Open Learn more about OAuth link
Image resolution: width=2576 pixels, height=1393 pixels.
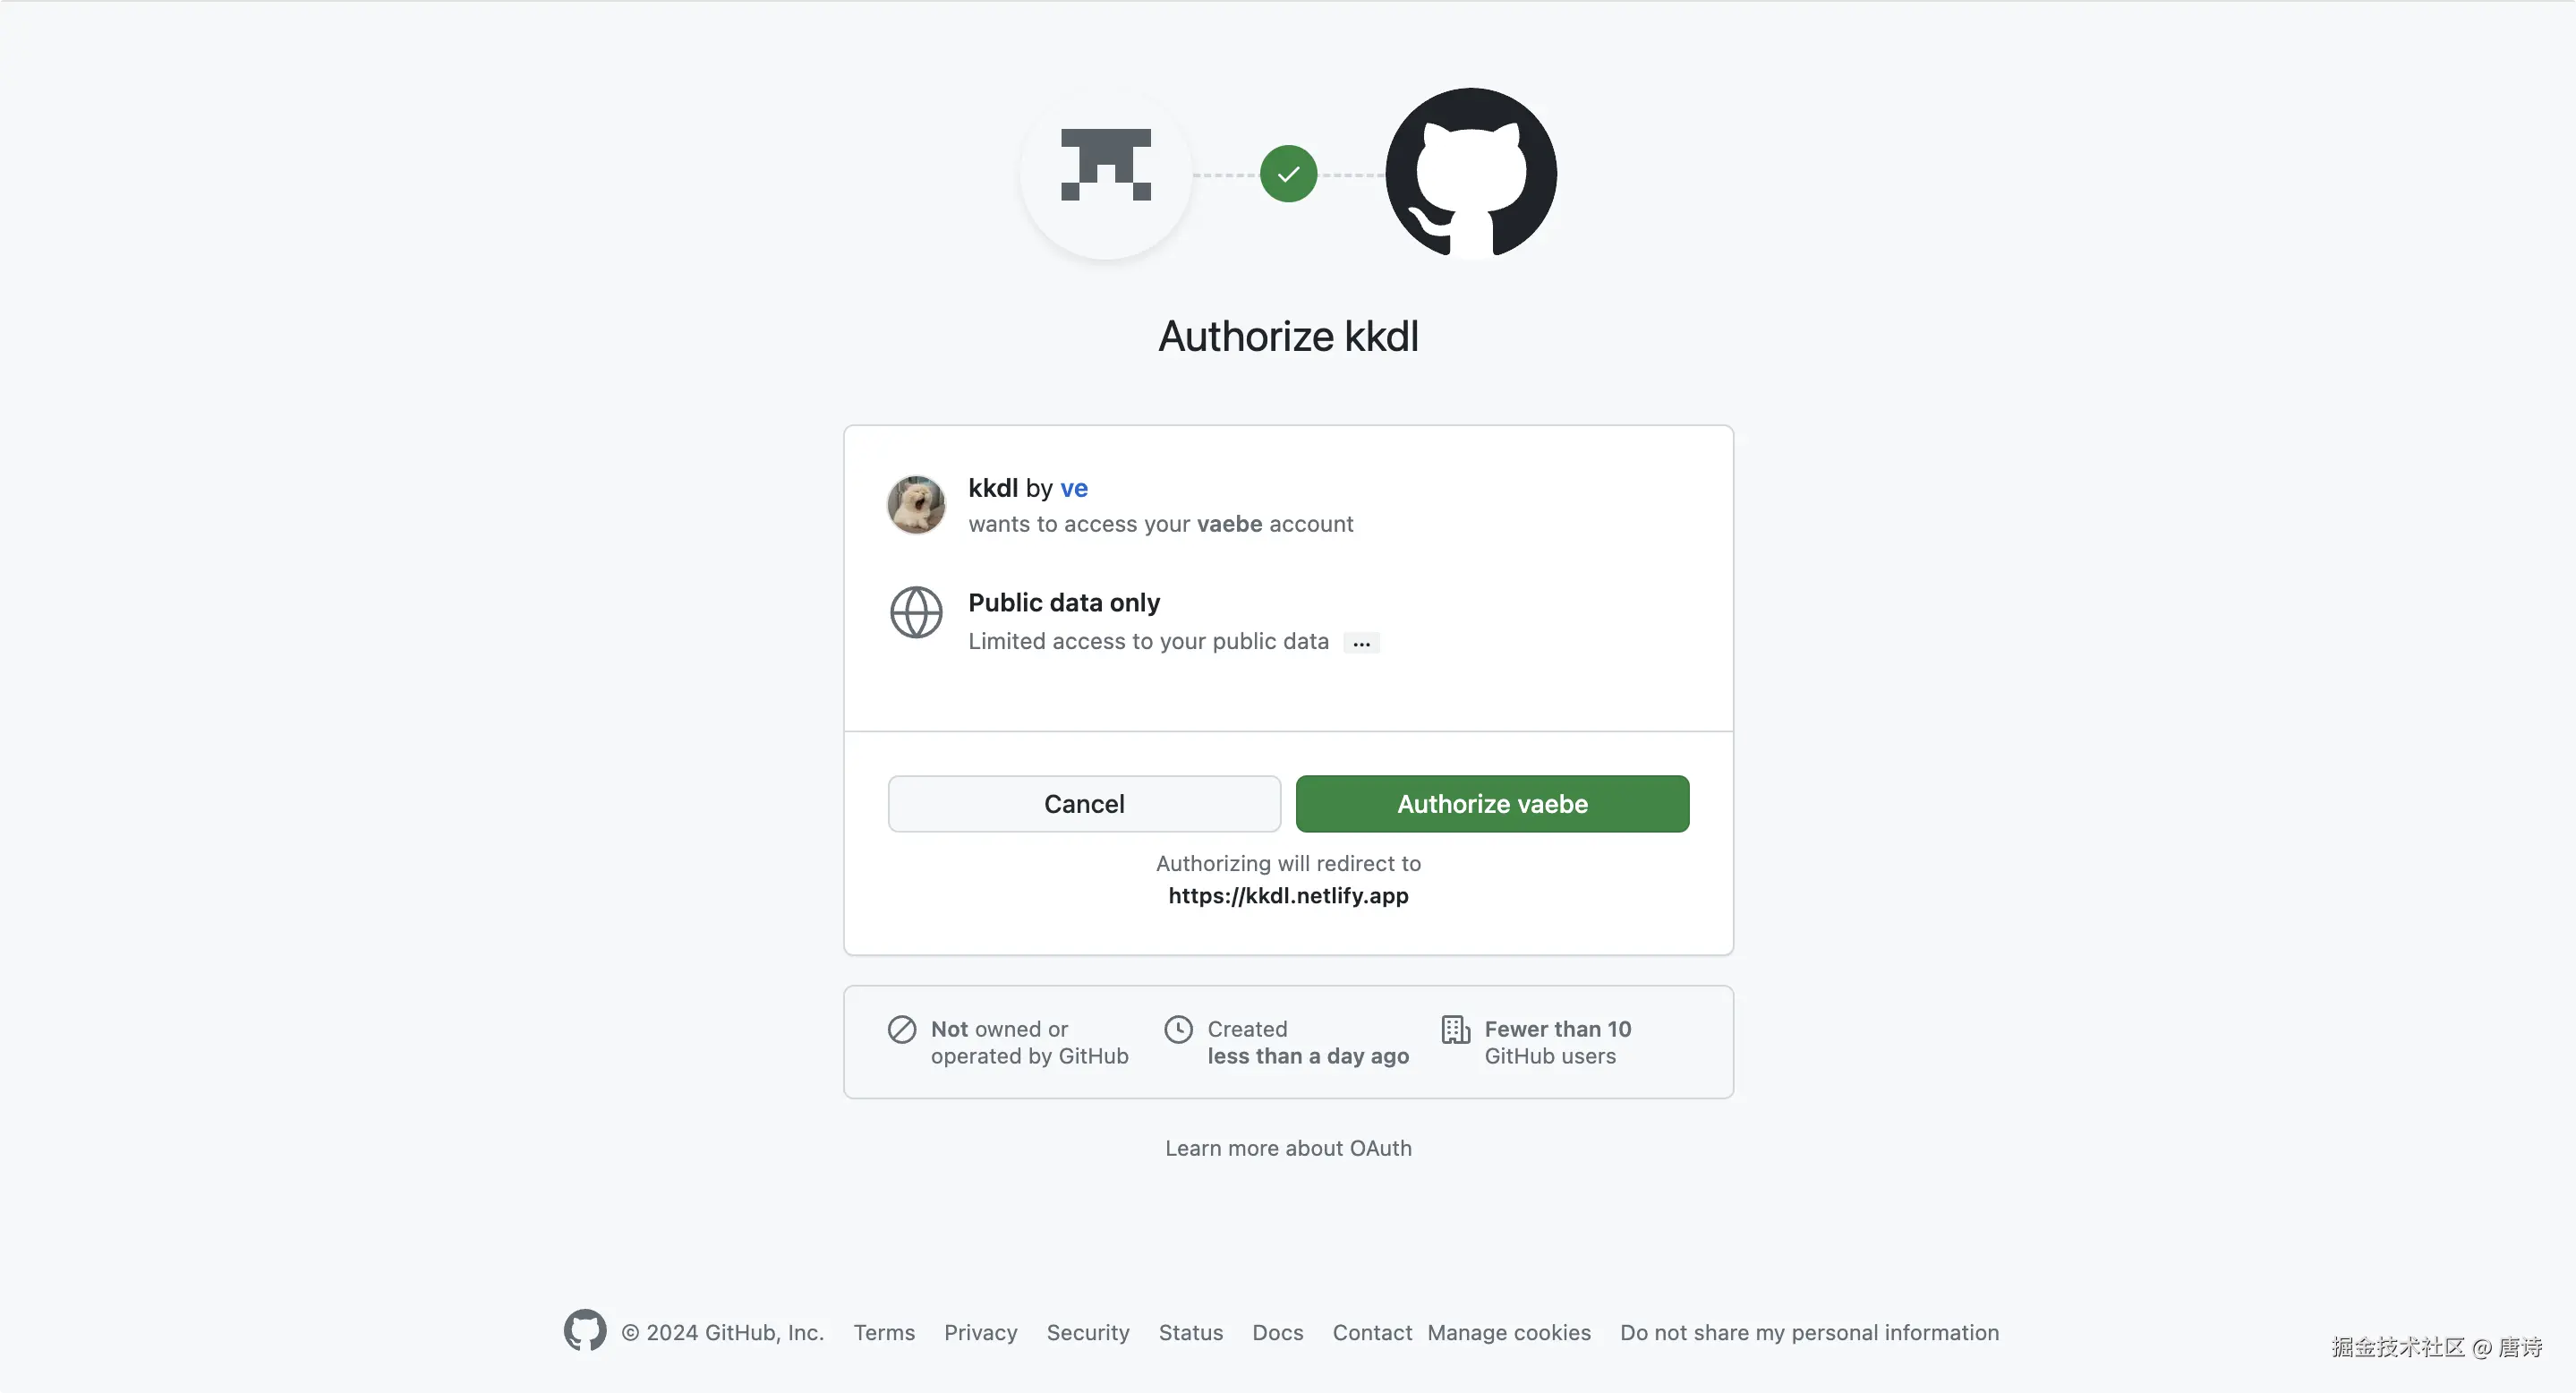click(1288, 1148)
